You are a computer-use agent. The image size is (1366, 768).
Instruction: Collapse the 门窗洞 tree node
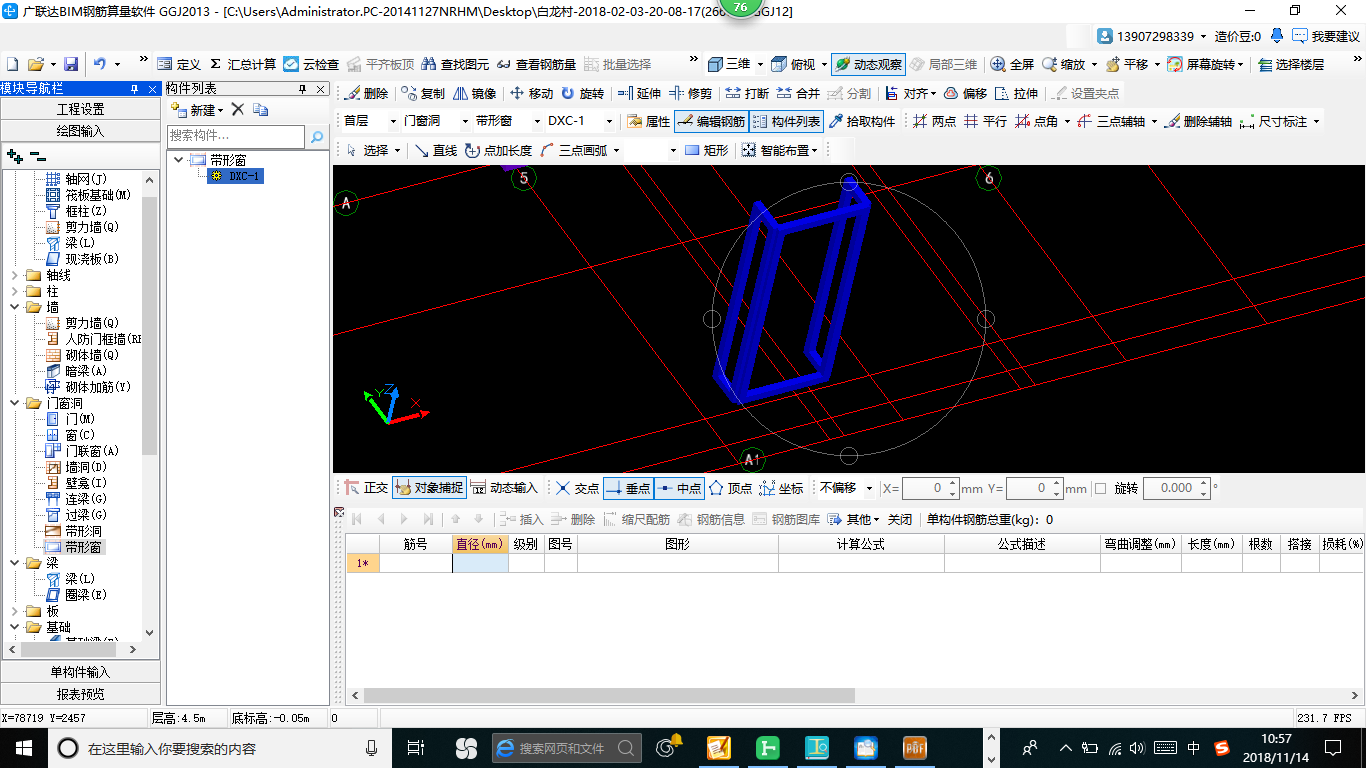click(16, 403)
